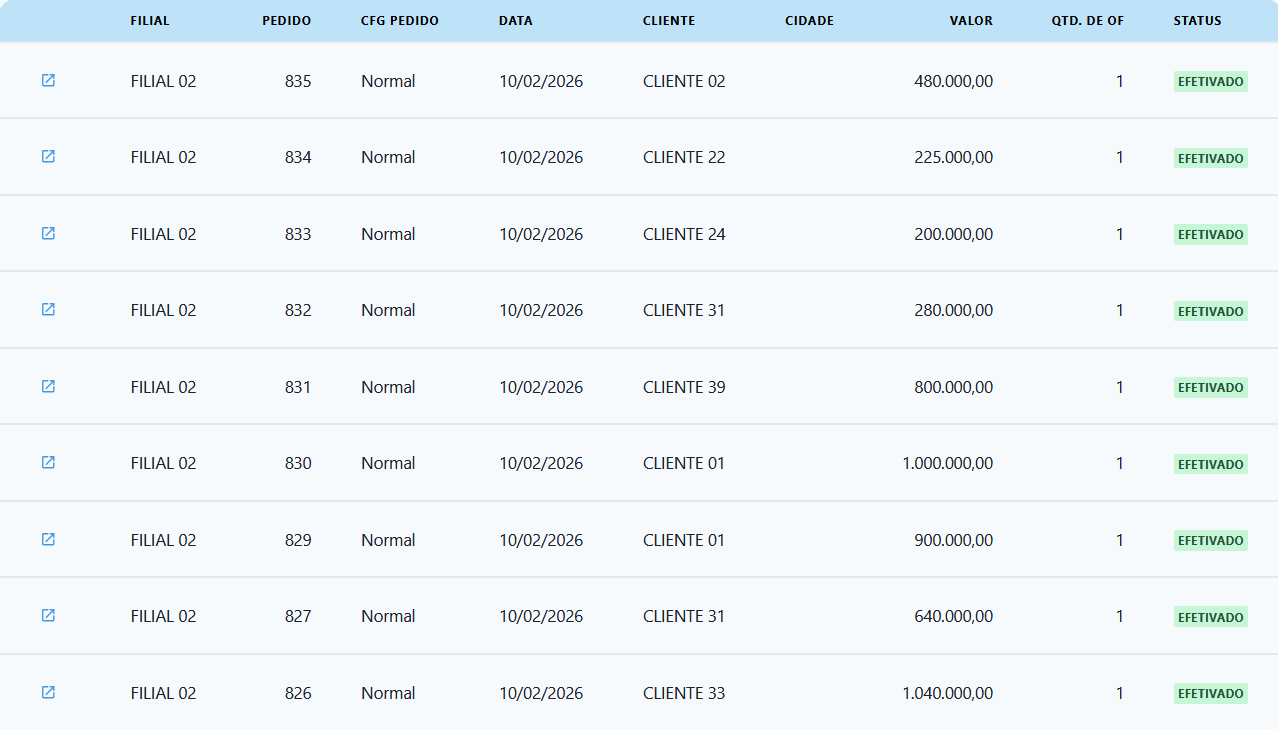Viewport: 1278px width, 729px height.
Task: Click open icon for order 833
Action: point(48,233)
